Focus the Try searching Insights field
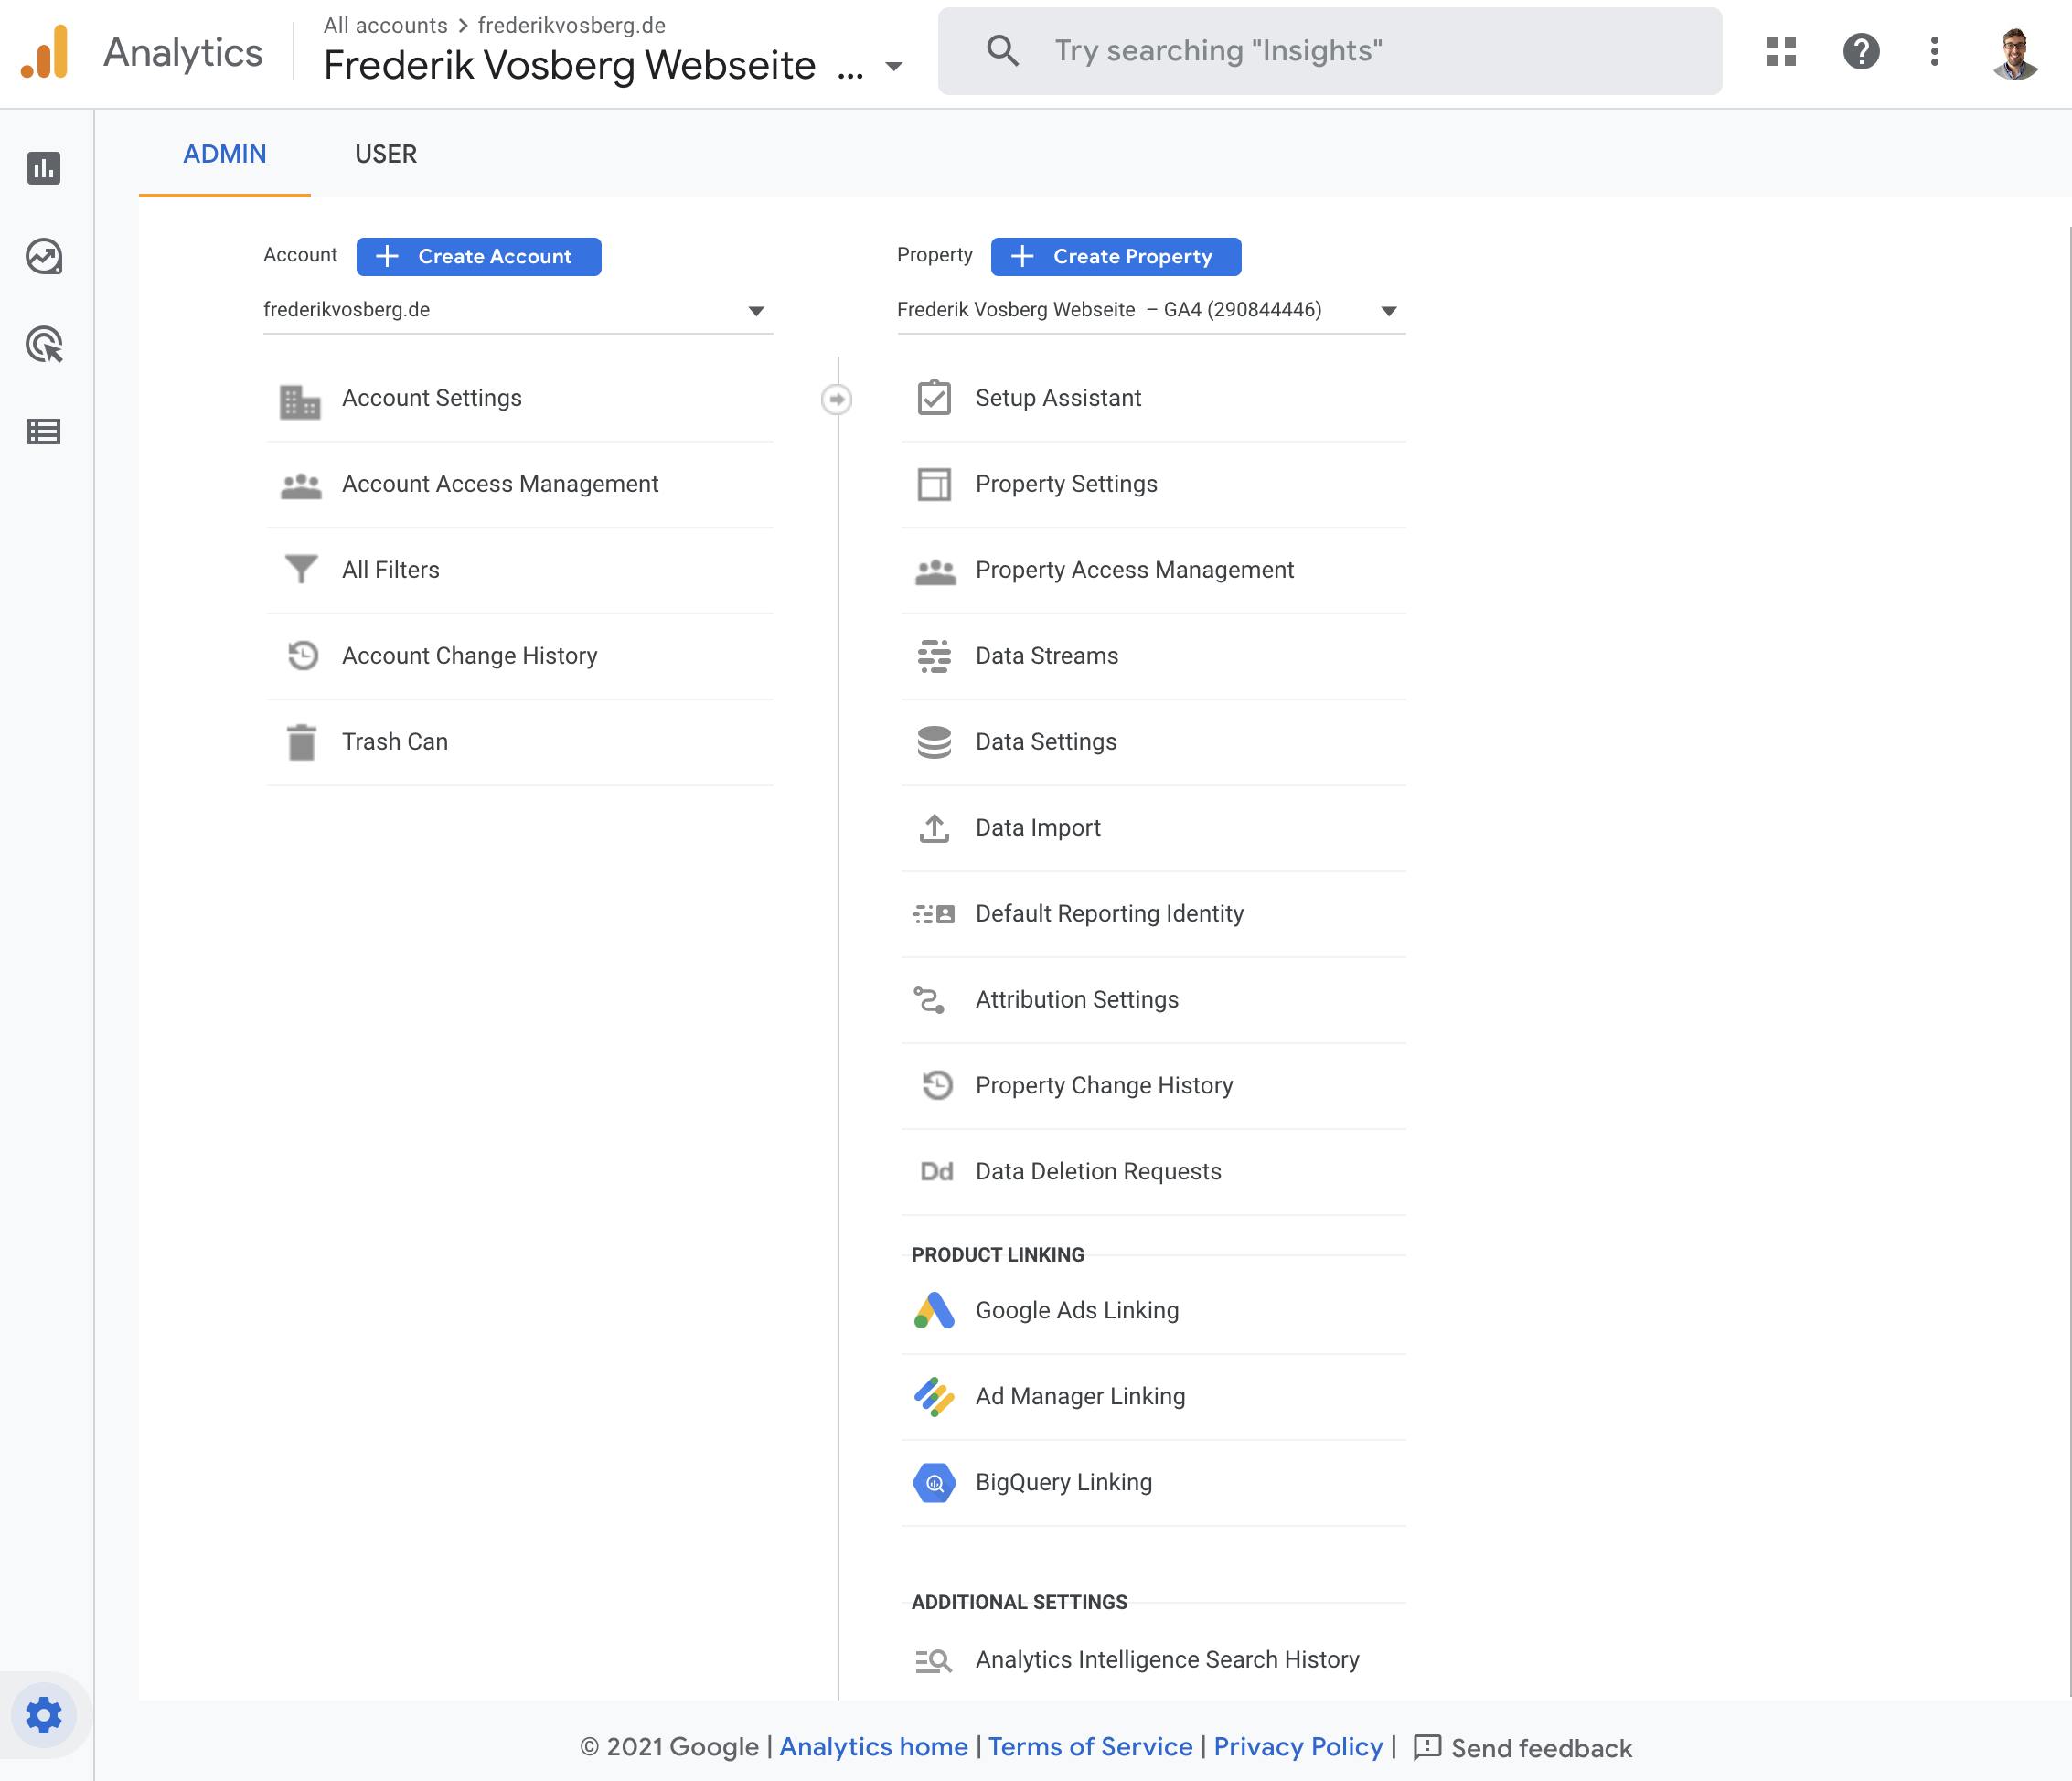The image size is (2072, 1781). point(1330,51)
